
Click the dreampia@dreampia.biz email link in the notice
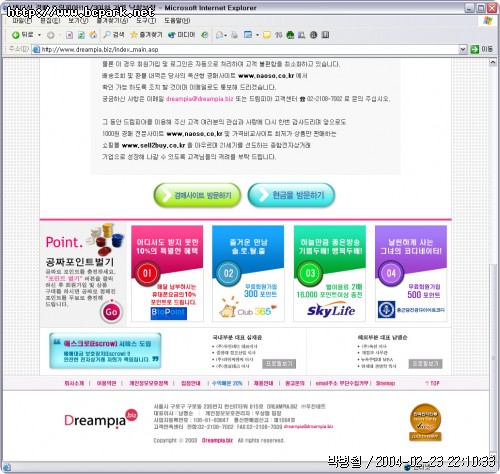click(199, 99)
